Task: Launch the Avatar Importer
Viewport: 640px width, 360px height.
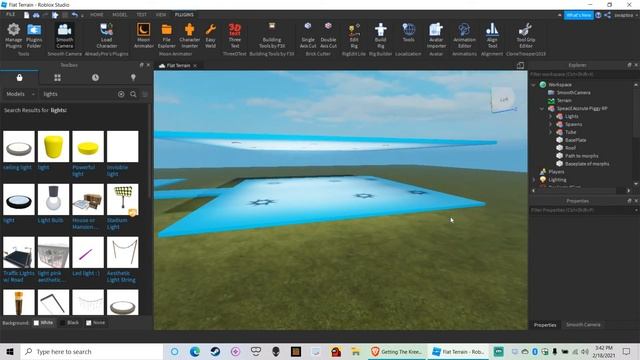Action: coord(436,36)
